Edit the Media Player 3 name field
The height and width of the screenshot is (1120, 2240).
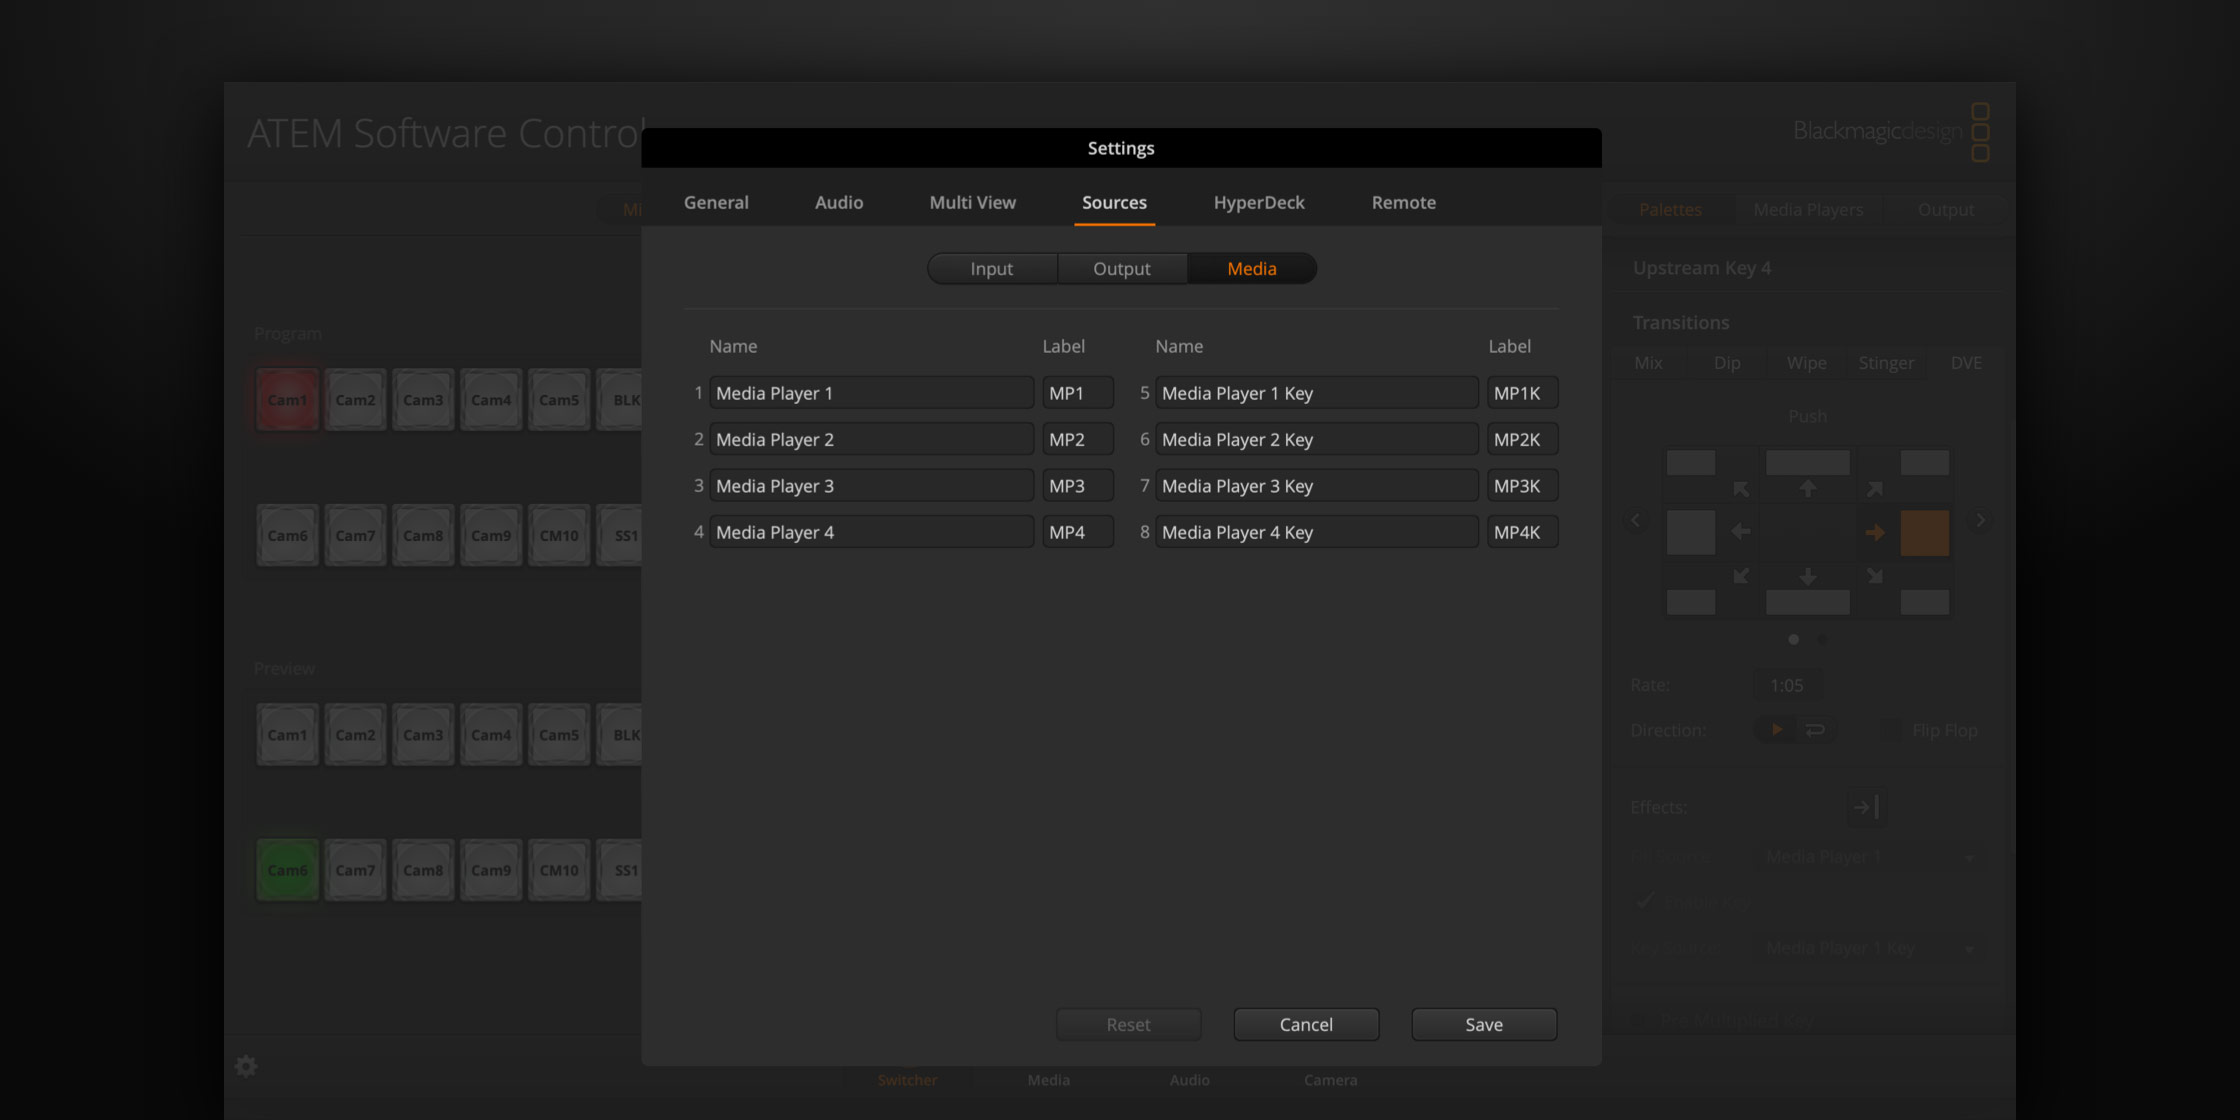tap(871, 485)
